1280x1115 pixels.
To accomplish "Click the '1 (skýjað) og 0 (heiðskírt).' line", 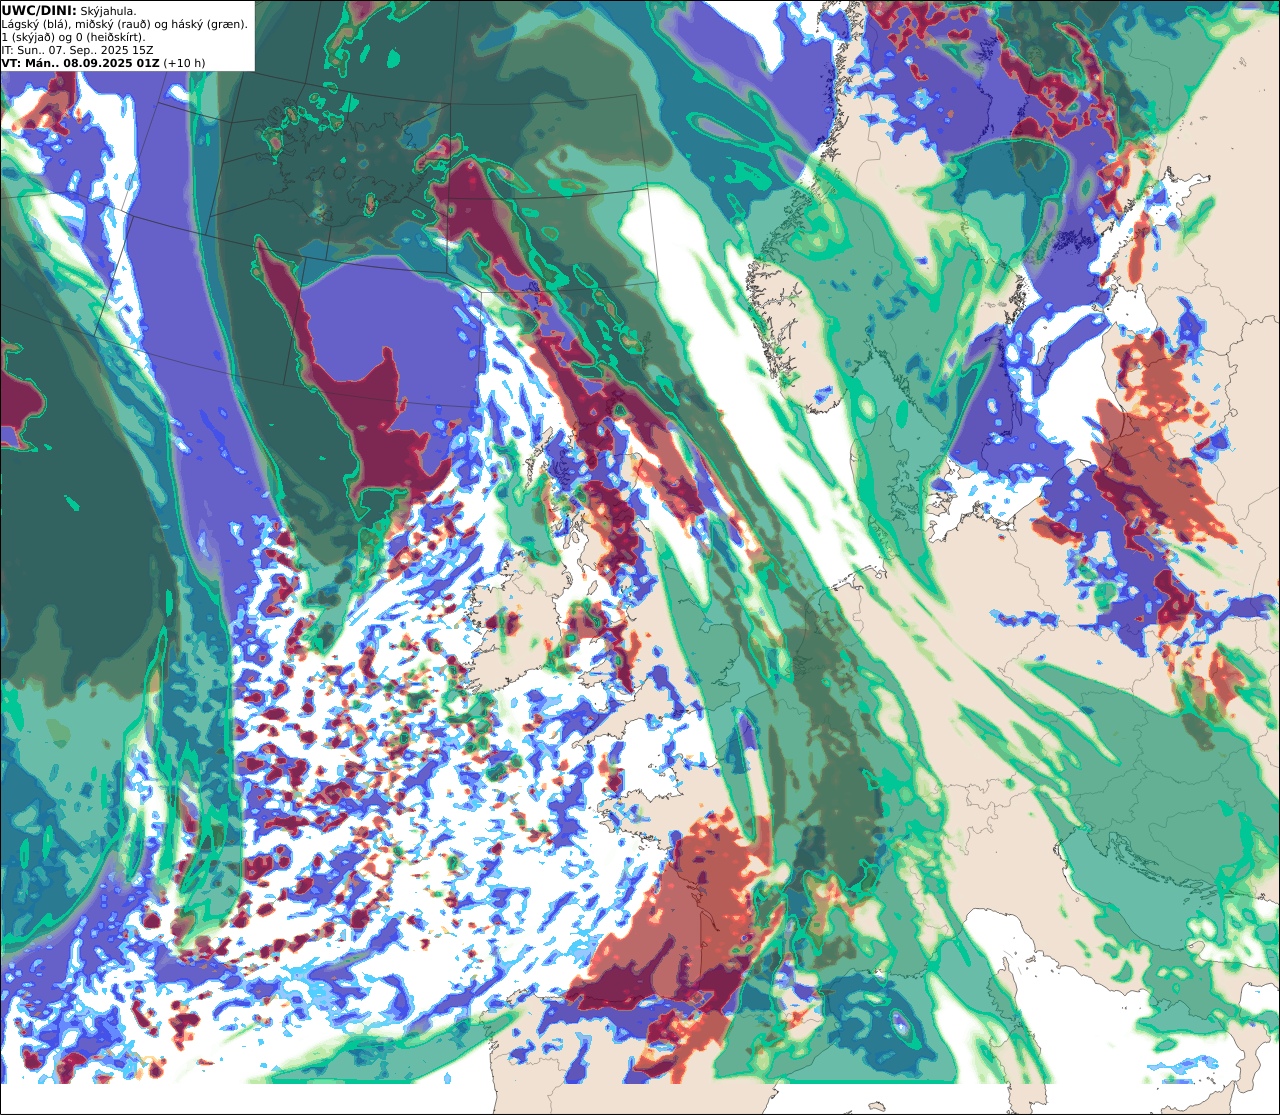I will [x=73, y=37].
